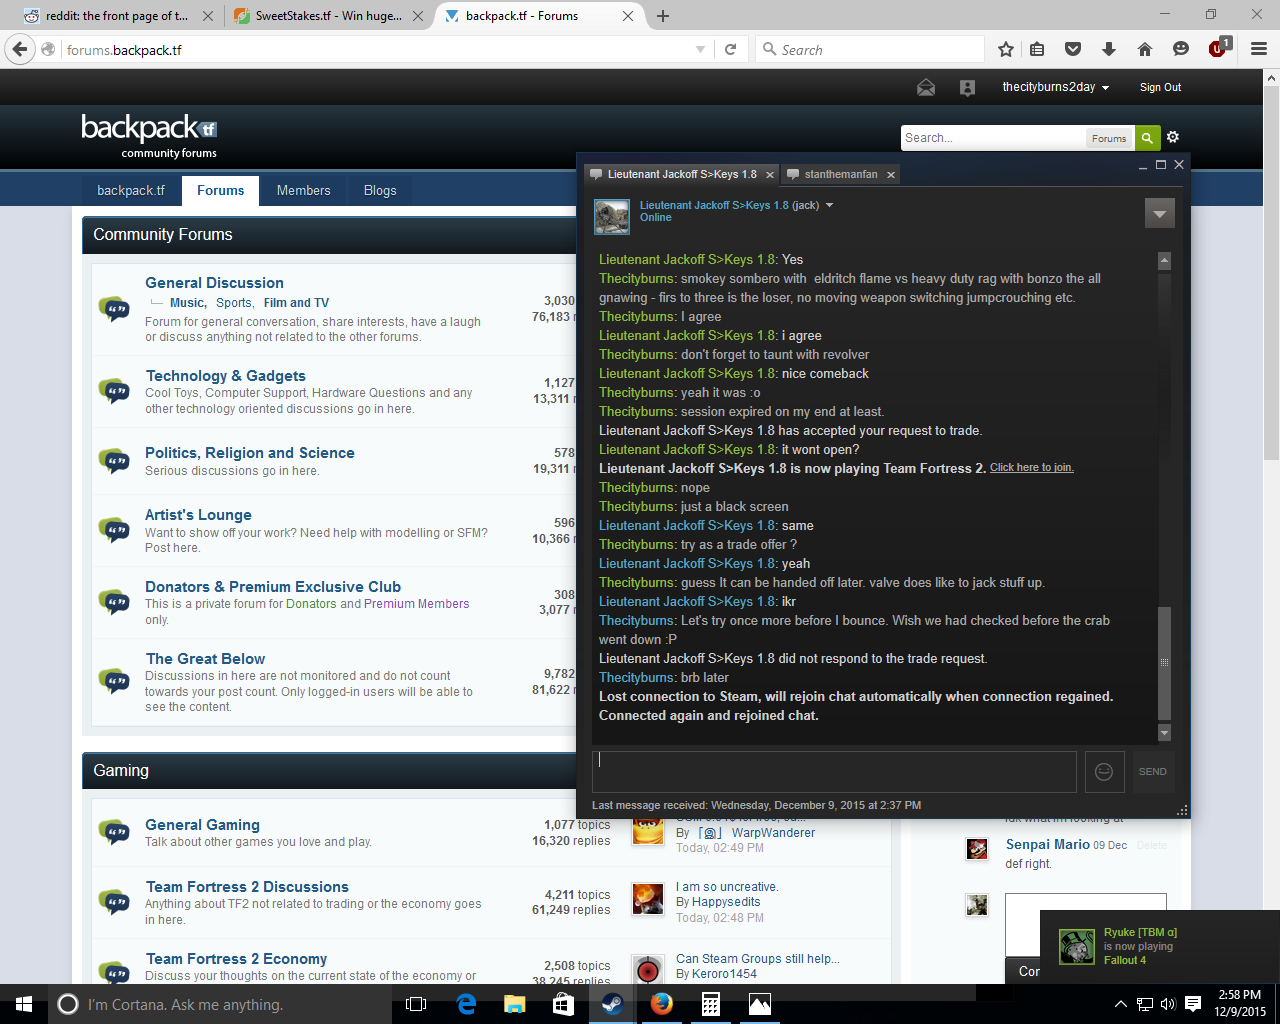Viewport: 1280px width, 1024px height.
Task: Open the Team Fortress 2 Discussions forum
Action: [x=247, y=887]
